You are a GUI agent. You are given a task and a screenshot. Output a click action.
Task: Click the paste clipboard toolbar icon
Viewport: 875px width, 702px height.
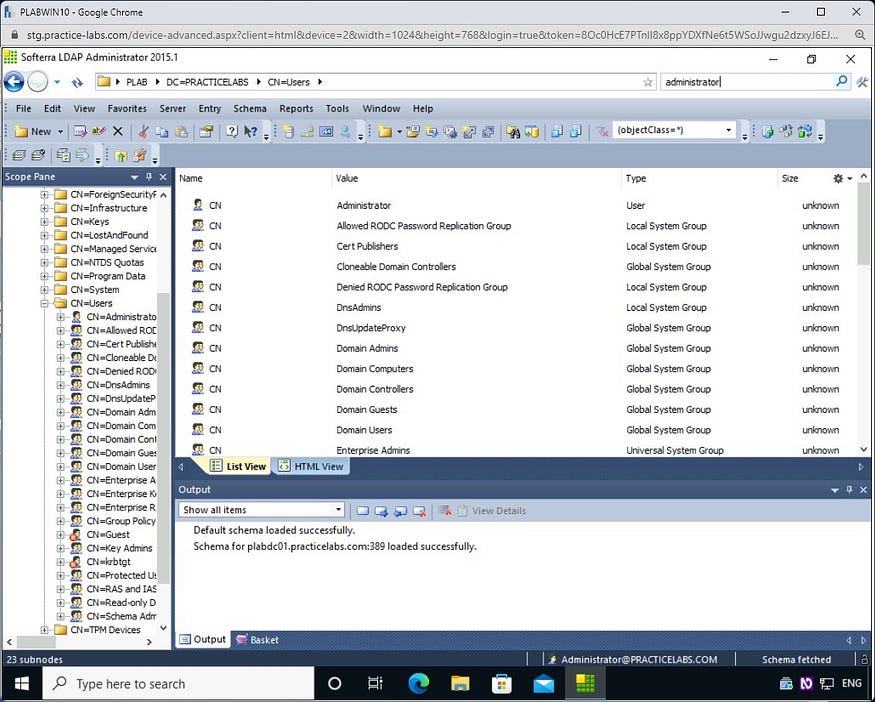tap(181, 131)
